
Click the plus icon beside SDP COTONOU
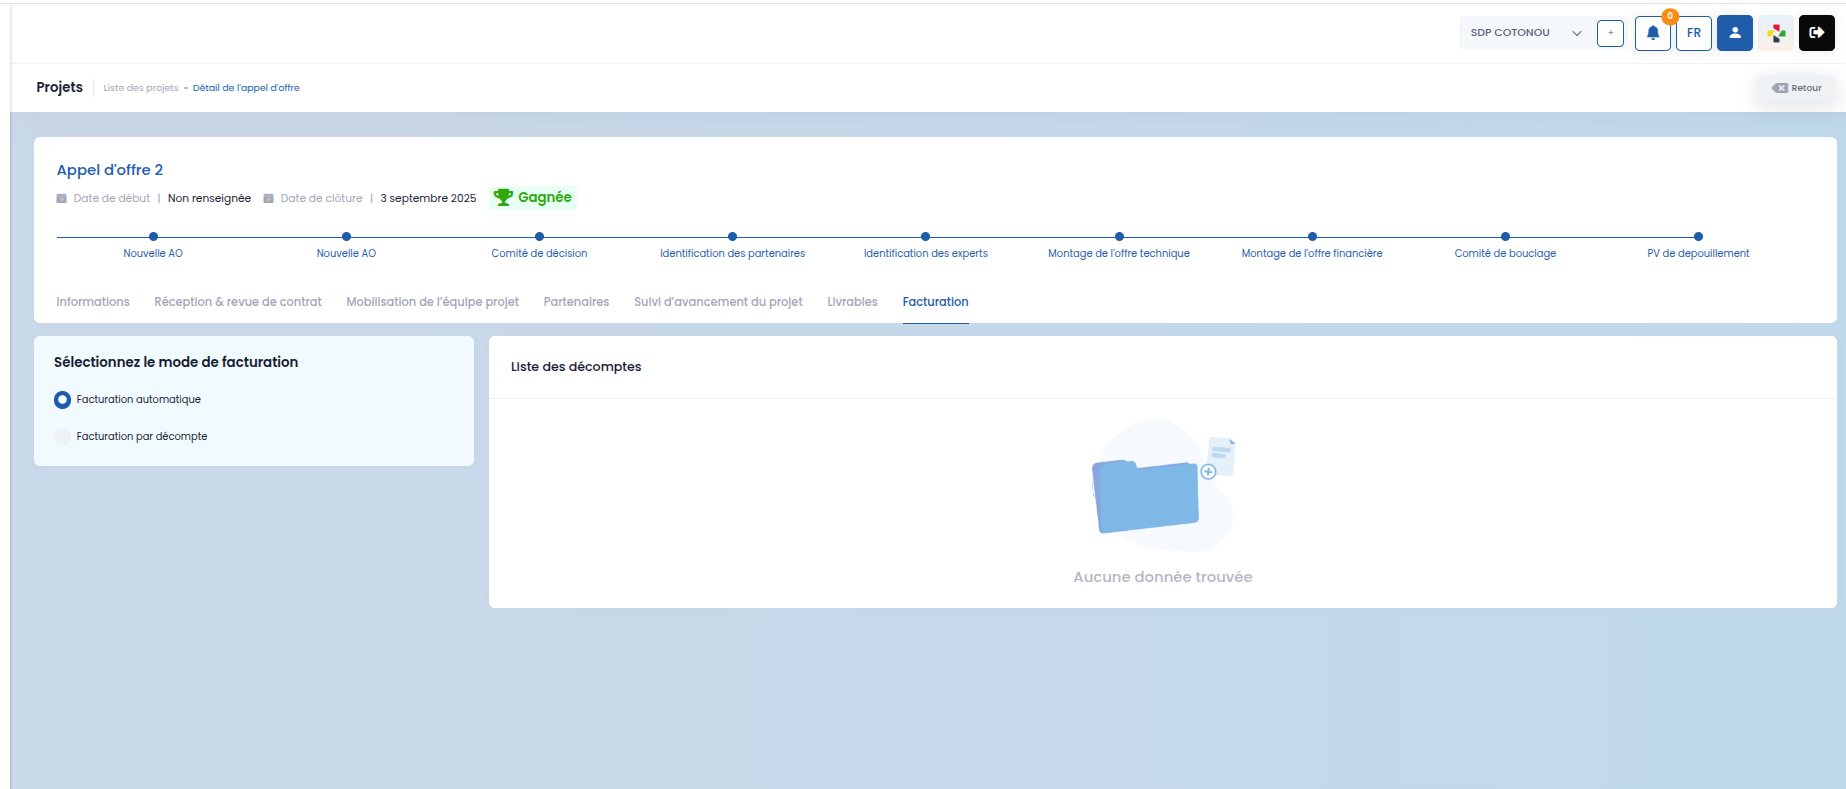point(1610,33)
